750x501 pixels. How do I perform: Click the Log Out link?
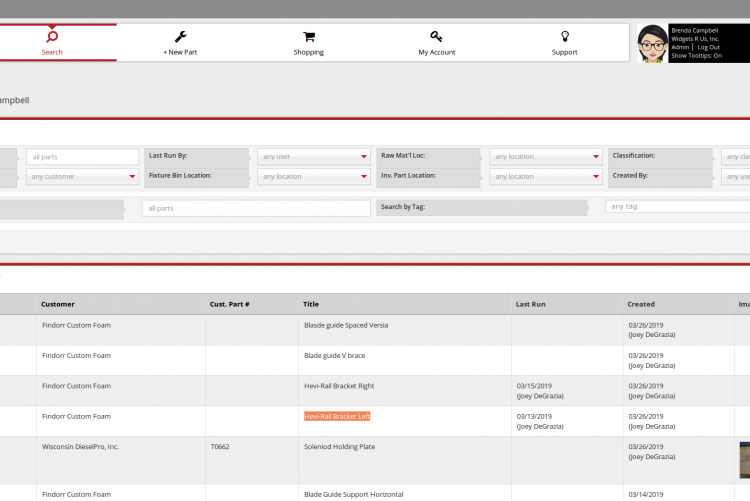pyautogui.click(x=708, y=47)
